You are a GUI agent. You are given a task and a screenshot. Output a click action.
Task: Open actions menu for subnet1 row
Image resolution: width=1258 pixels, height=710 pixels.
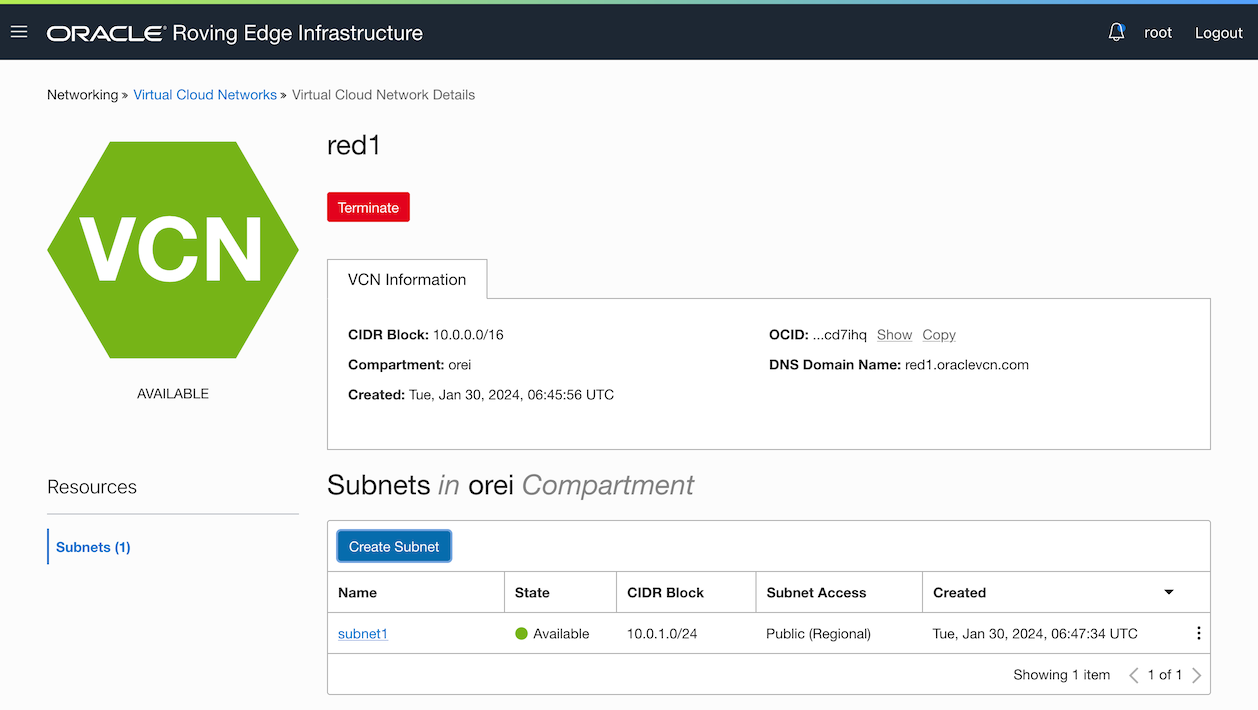[1198, 633]
